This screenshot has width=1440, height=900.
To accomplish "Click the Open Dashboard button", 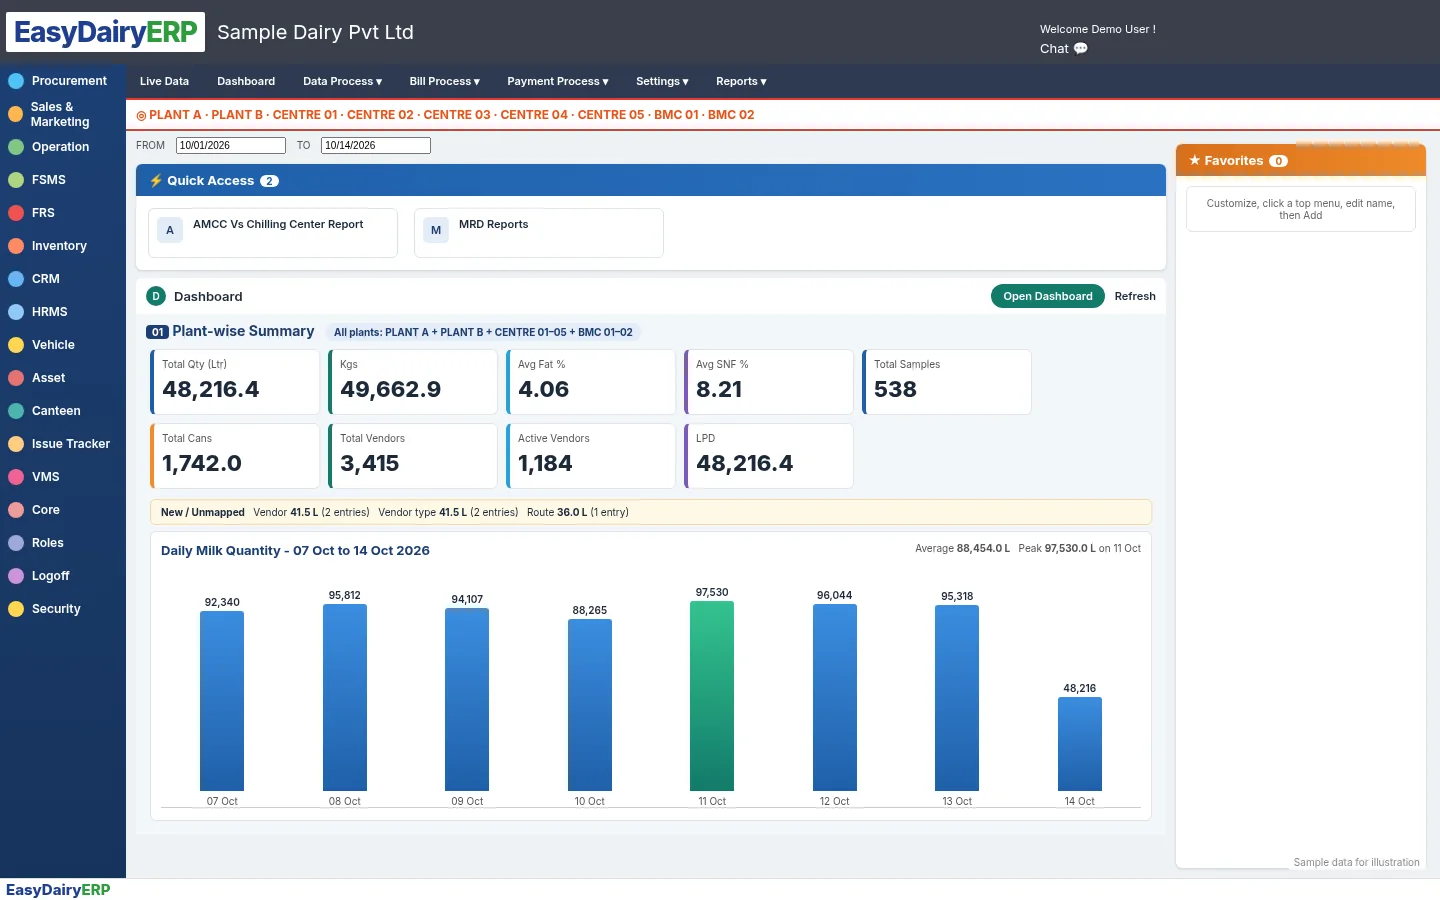I will pyautogui.click(x=1048, y=296).
